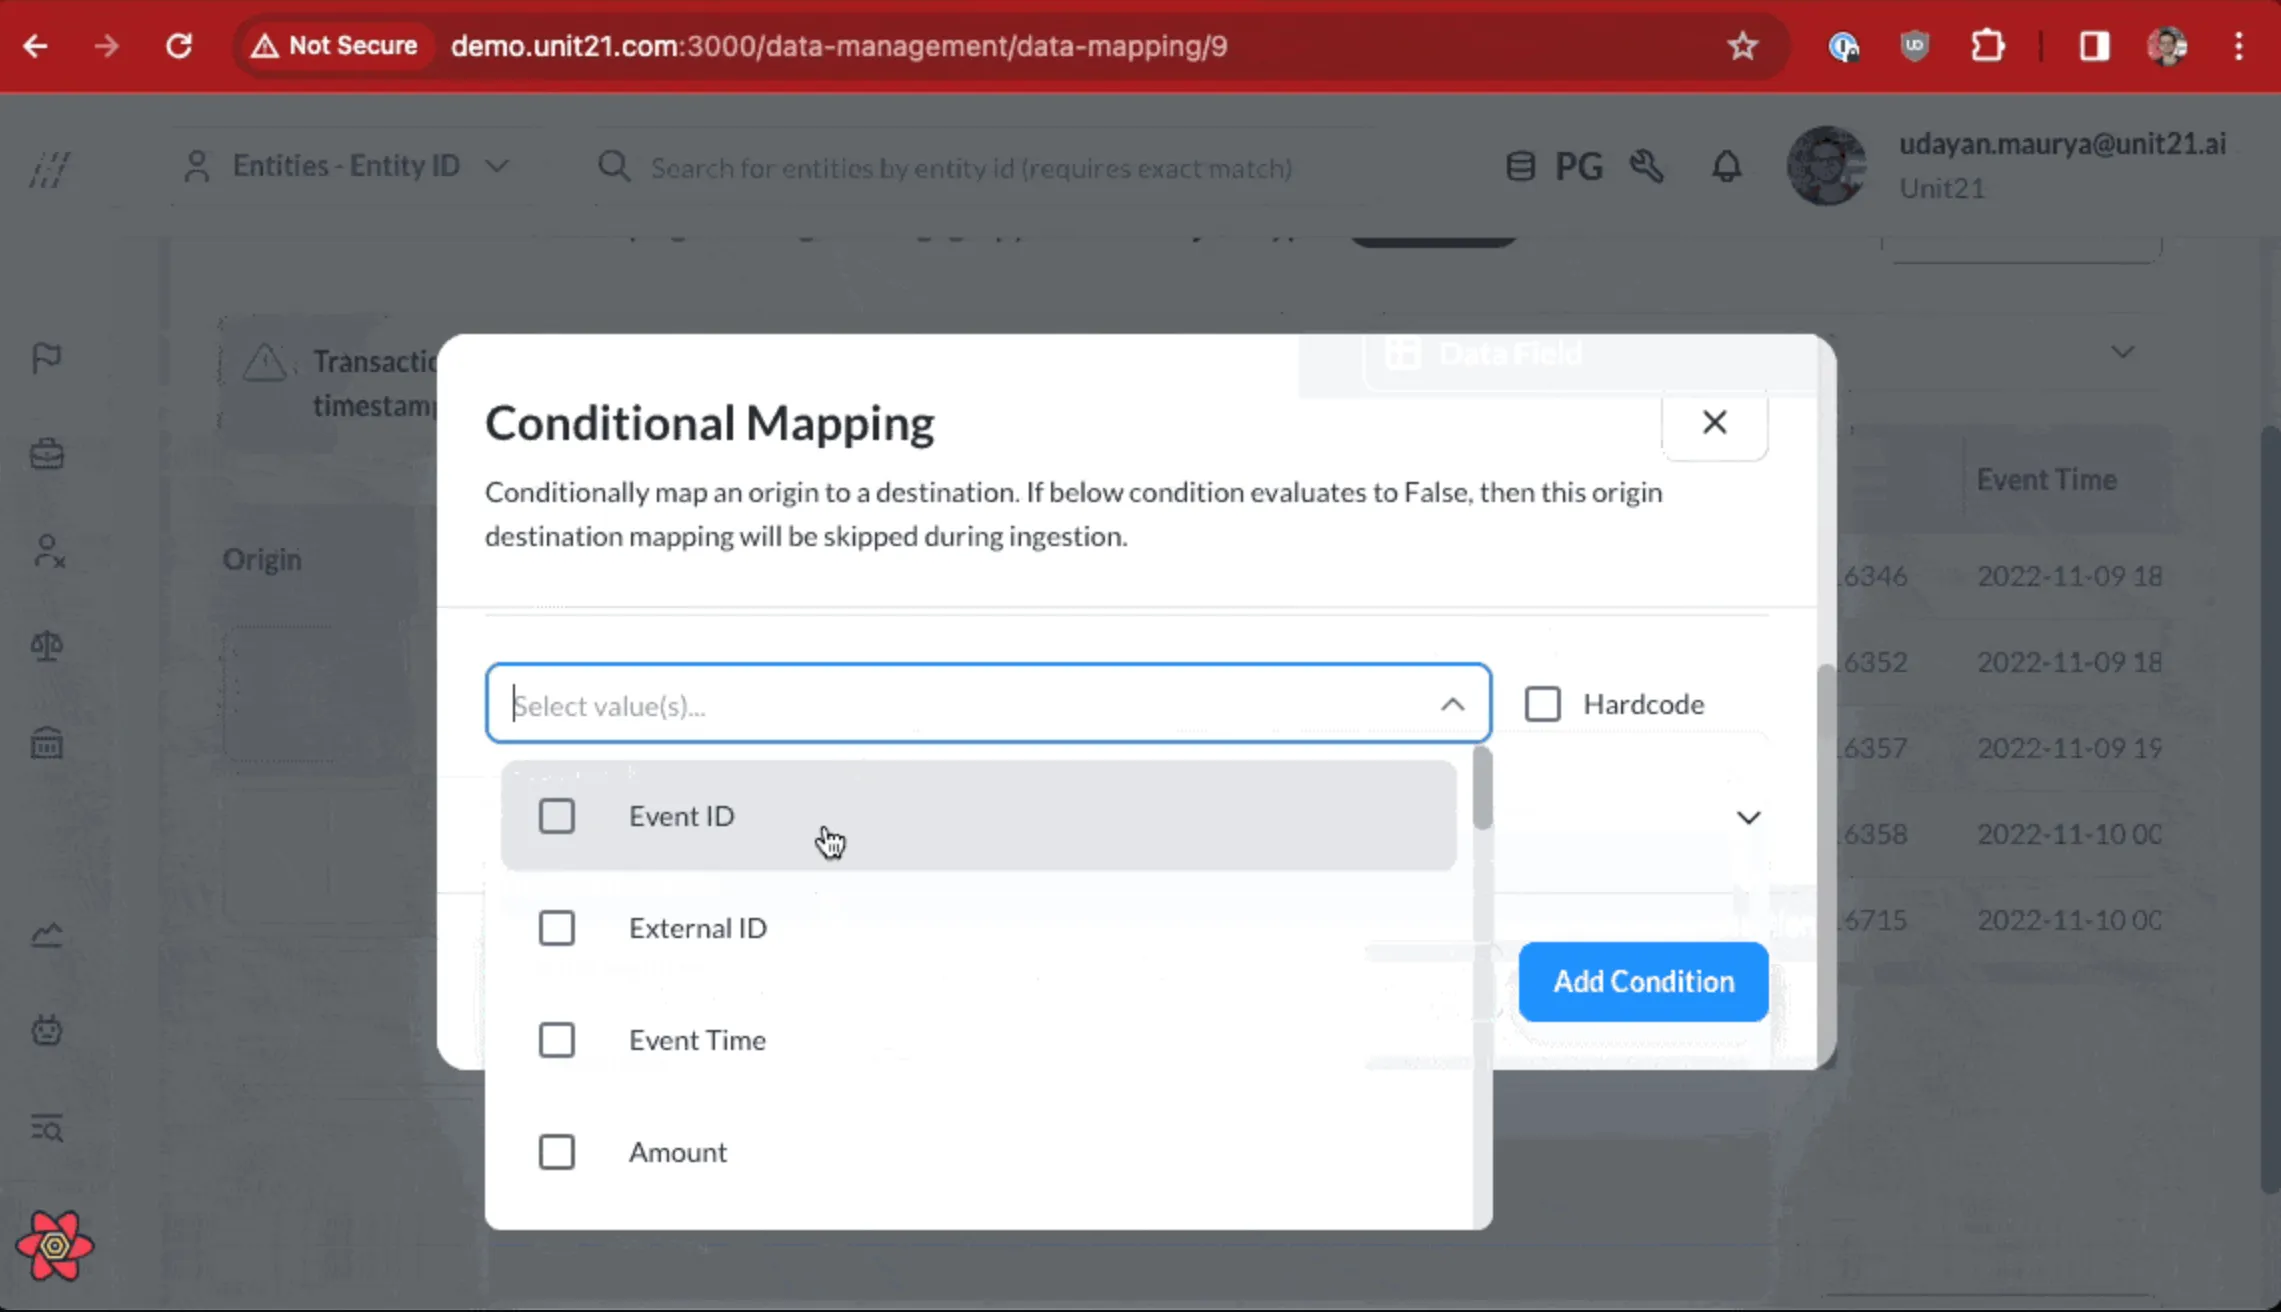
Task: Expand the chevron dropdown below Hardcode
Action: (x=1747, y=818)
